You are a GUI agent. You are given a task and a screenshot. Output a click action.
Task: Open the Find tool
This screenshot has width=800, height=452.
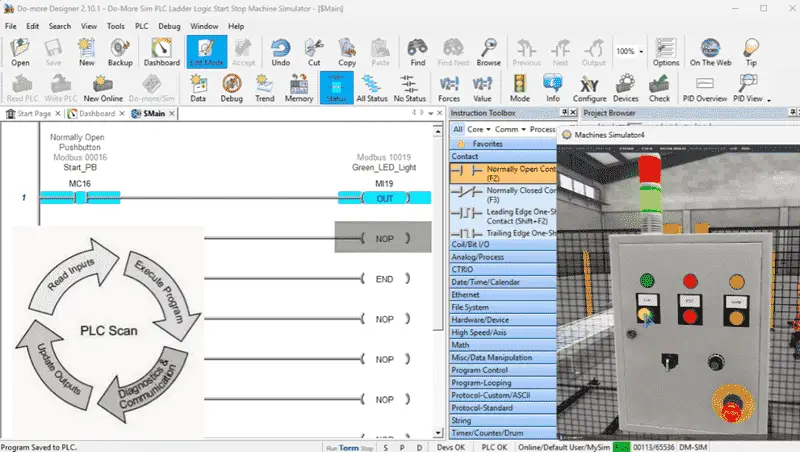coord(417,52)
